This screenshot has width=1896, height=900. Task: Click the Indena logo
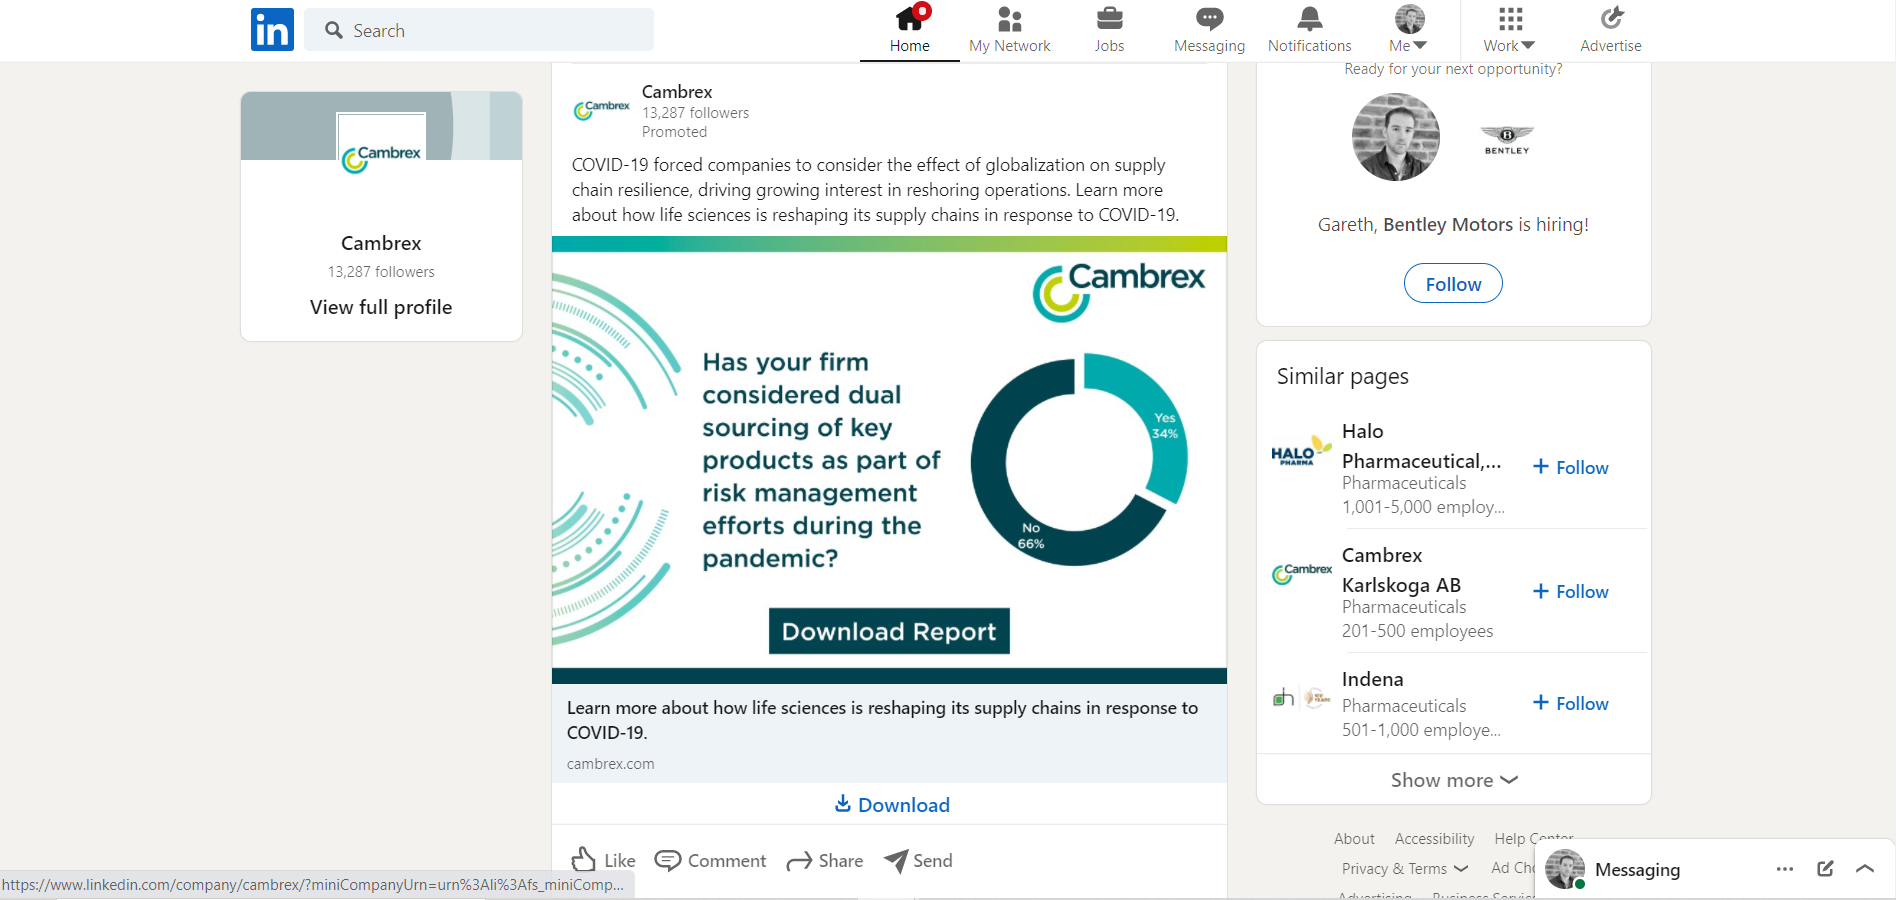pyautogui.click(x=1302, y=697)
